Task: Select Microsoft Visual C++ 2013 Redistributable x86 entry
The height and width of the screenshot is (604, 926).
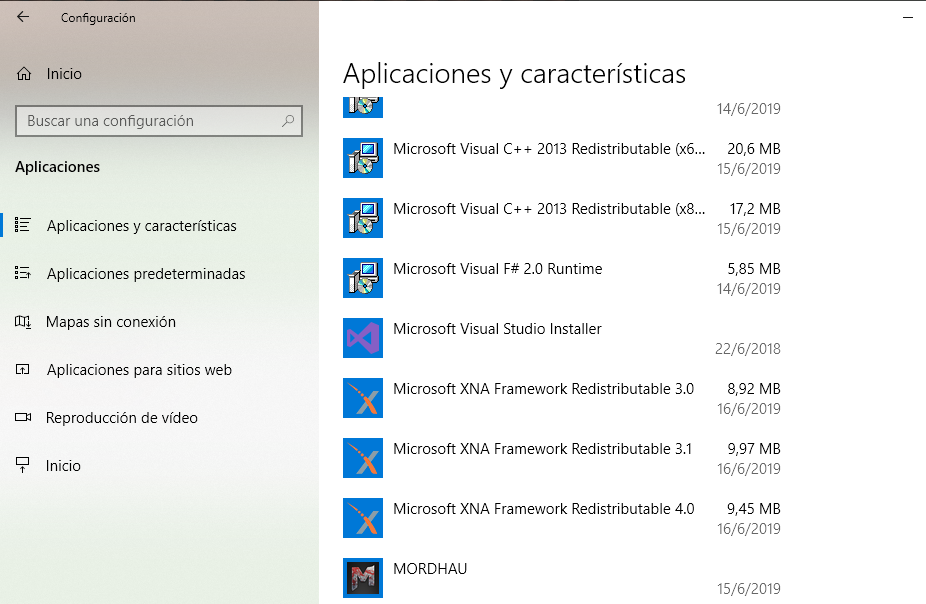Action: click(562, 218)
